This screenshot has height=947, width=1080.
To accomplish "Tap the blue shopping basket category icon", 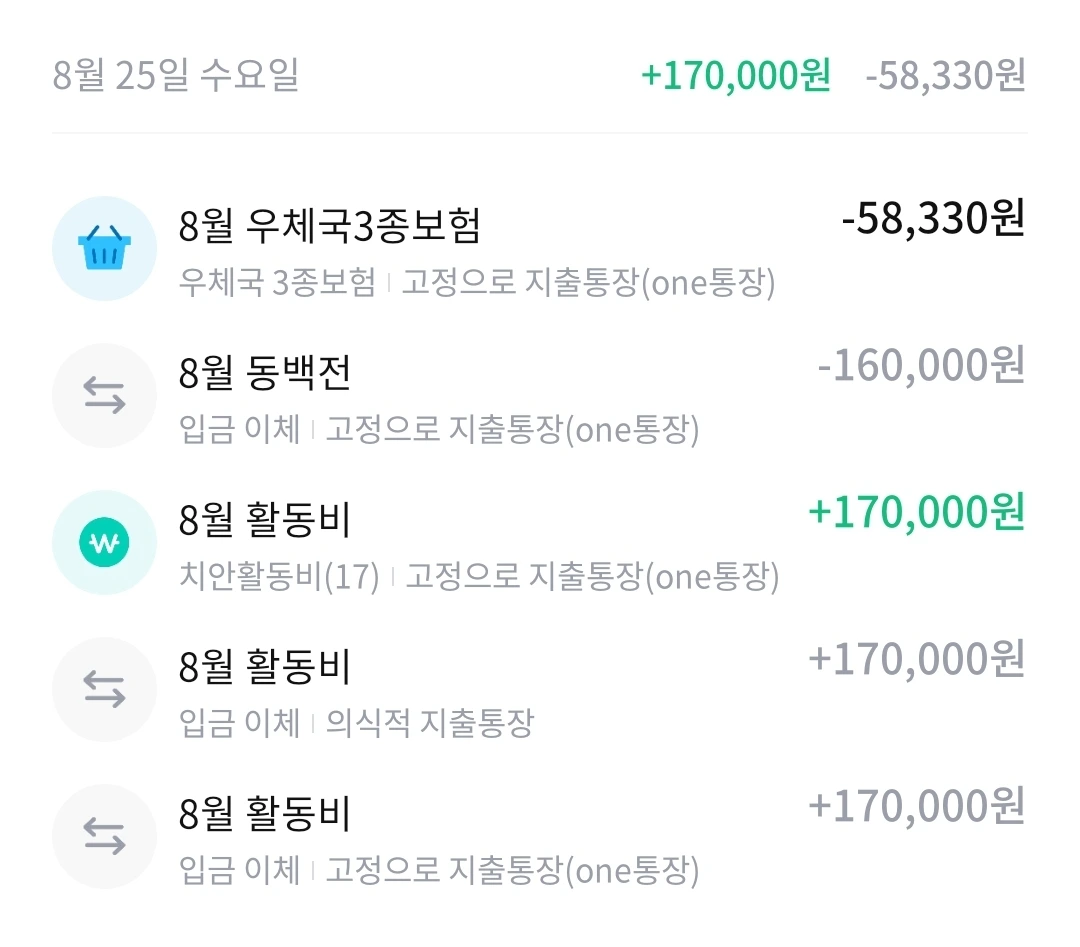I will pyautogui.click(x=104, y=248).
